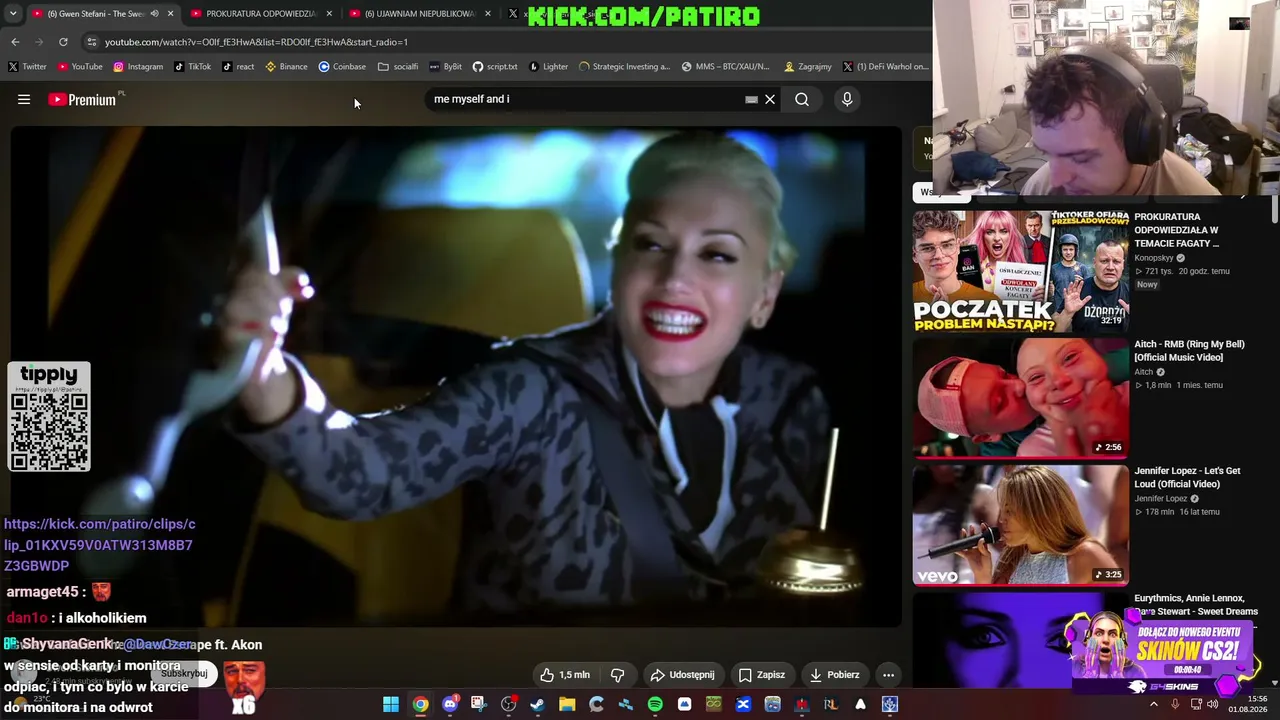Click the Aitch - RMB video title

1189,351
